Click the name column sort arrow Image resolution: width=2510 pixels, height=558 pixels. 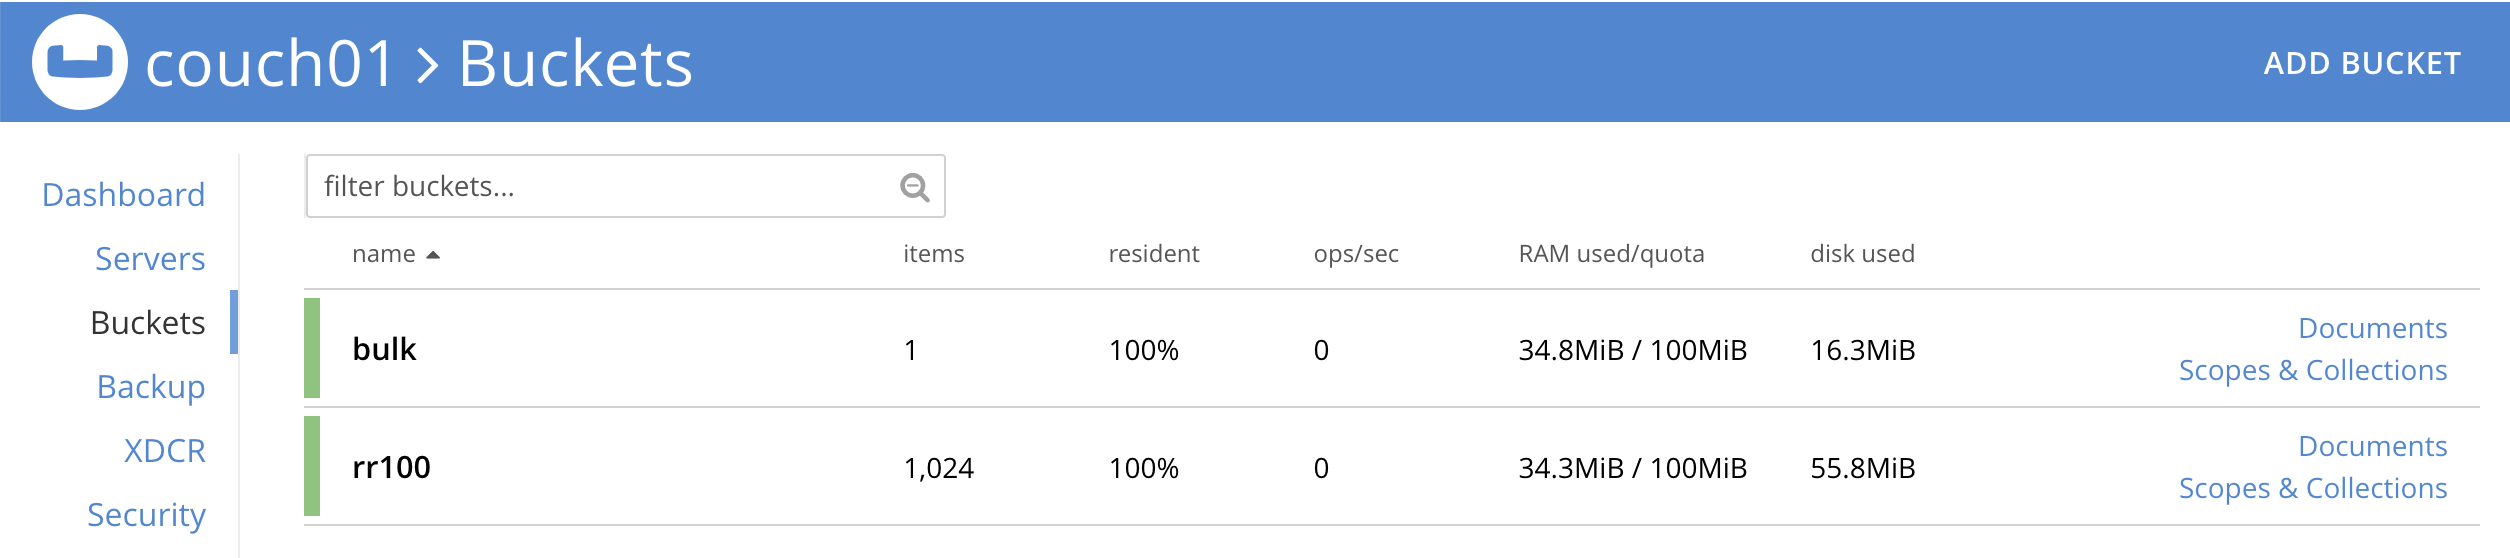click(433, 255)
